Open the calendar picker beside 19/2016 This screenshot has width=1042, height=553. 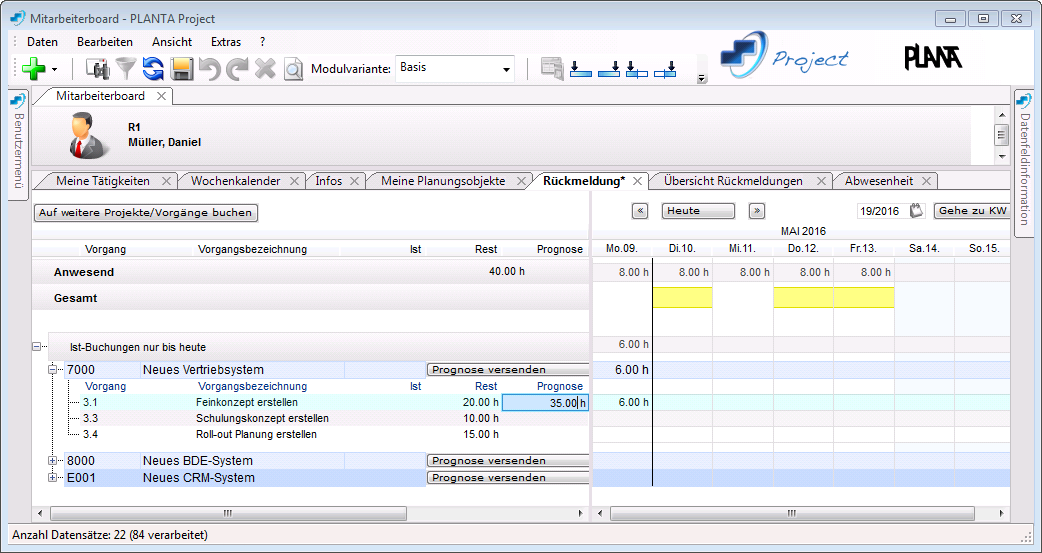916,211
